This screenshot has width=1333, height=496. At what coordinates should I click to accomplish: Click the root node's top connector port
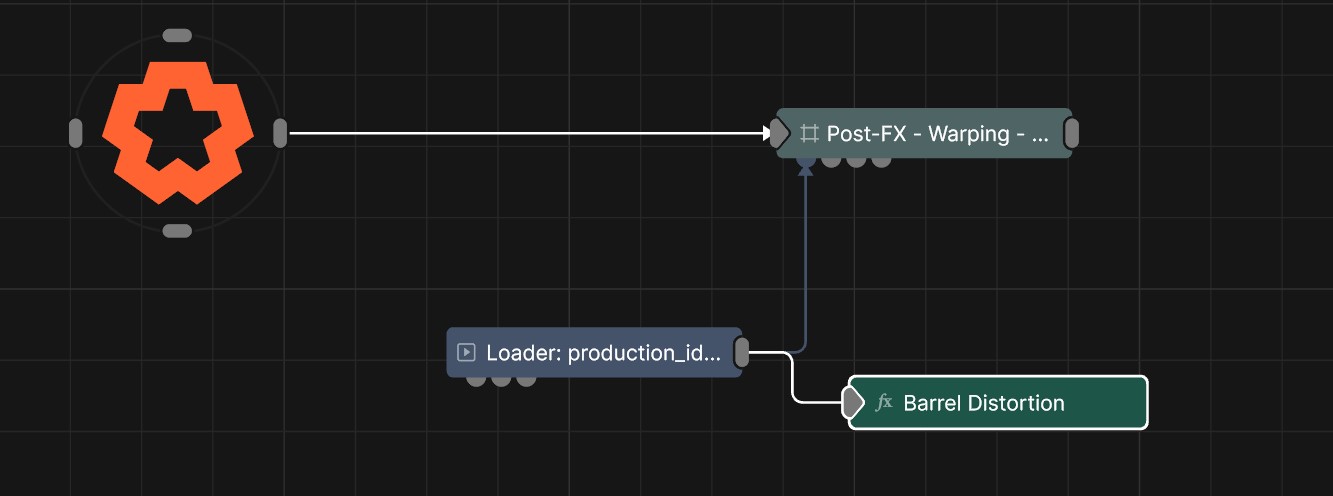177,35
